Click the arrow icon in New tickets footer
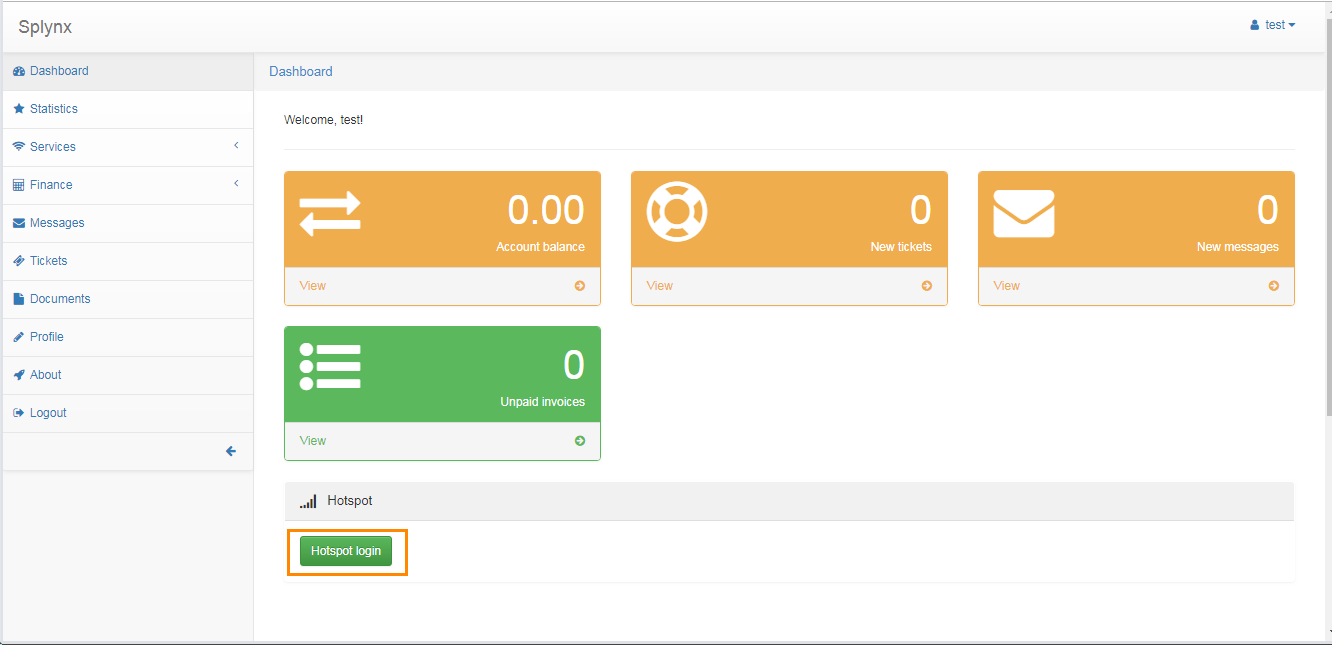This screenshot has width=1332, height=645. pos(927,286)
